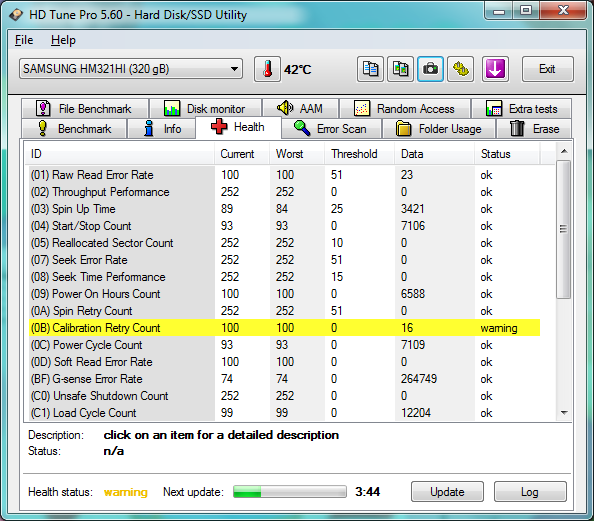Click the Update button

coord(447,492)
